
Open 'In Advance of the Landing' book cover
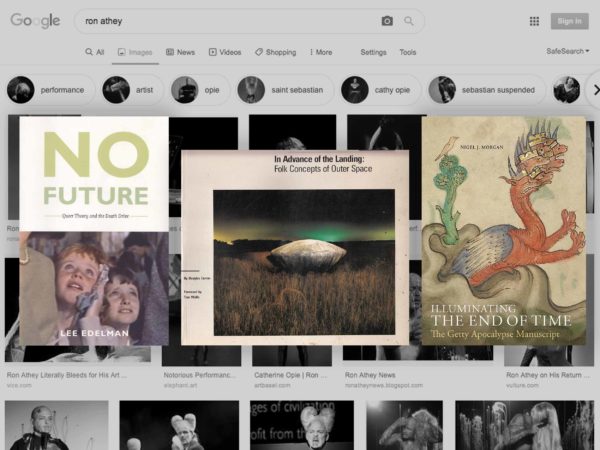[x=295, y=248]
